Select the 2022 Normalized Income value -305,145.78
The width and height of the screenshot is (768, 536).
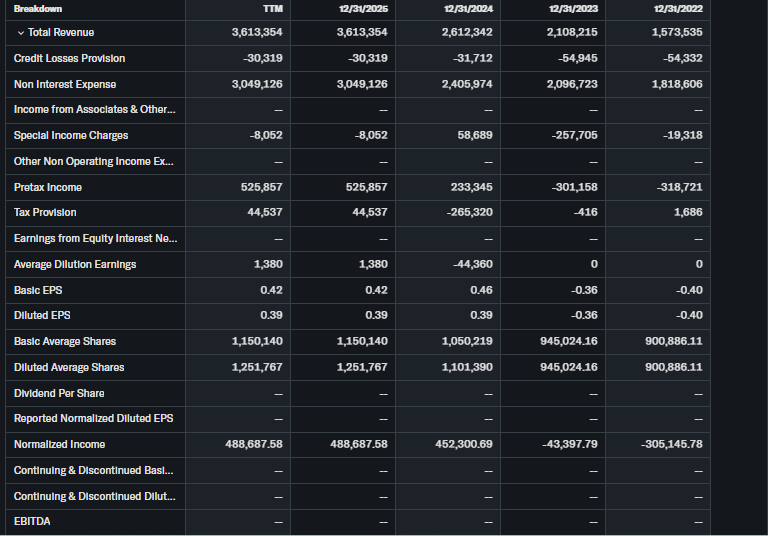click(669, 444)
